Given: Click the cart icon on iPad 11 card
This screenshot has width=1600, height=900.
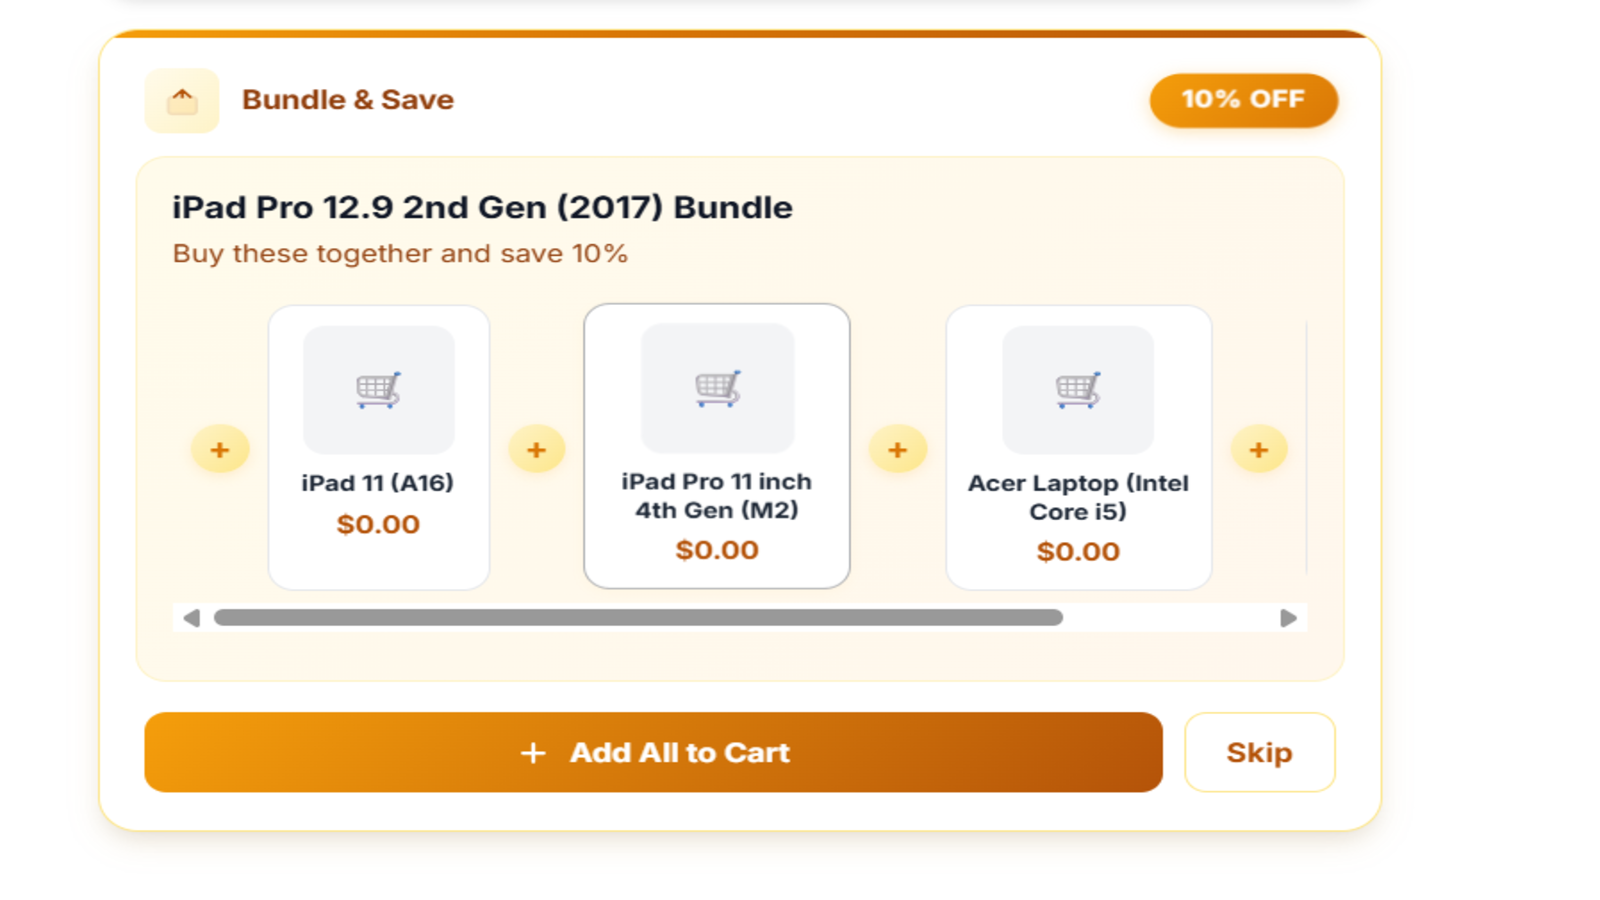Looking at the screenshot, I should point(379,391).
